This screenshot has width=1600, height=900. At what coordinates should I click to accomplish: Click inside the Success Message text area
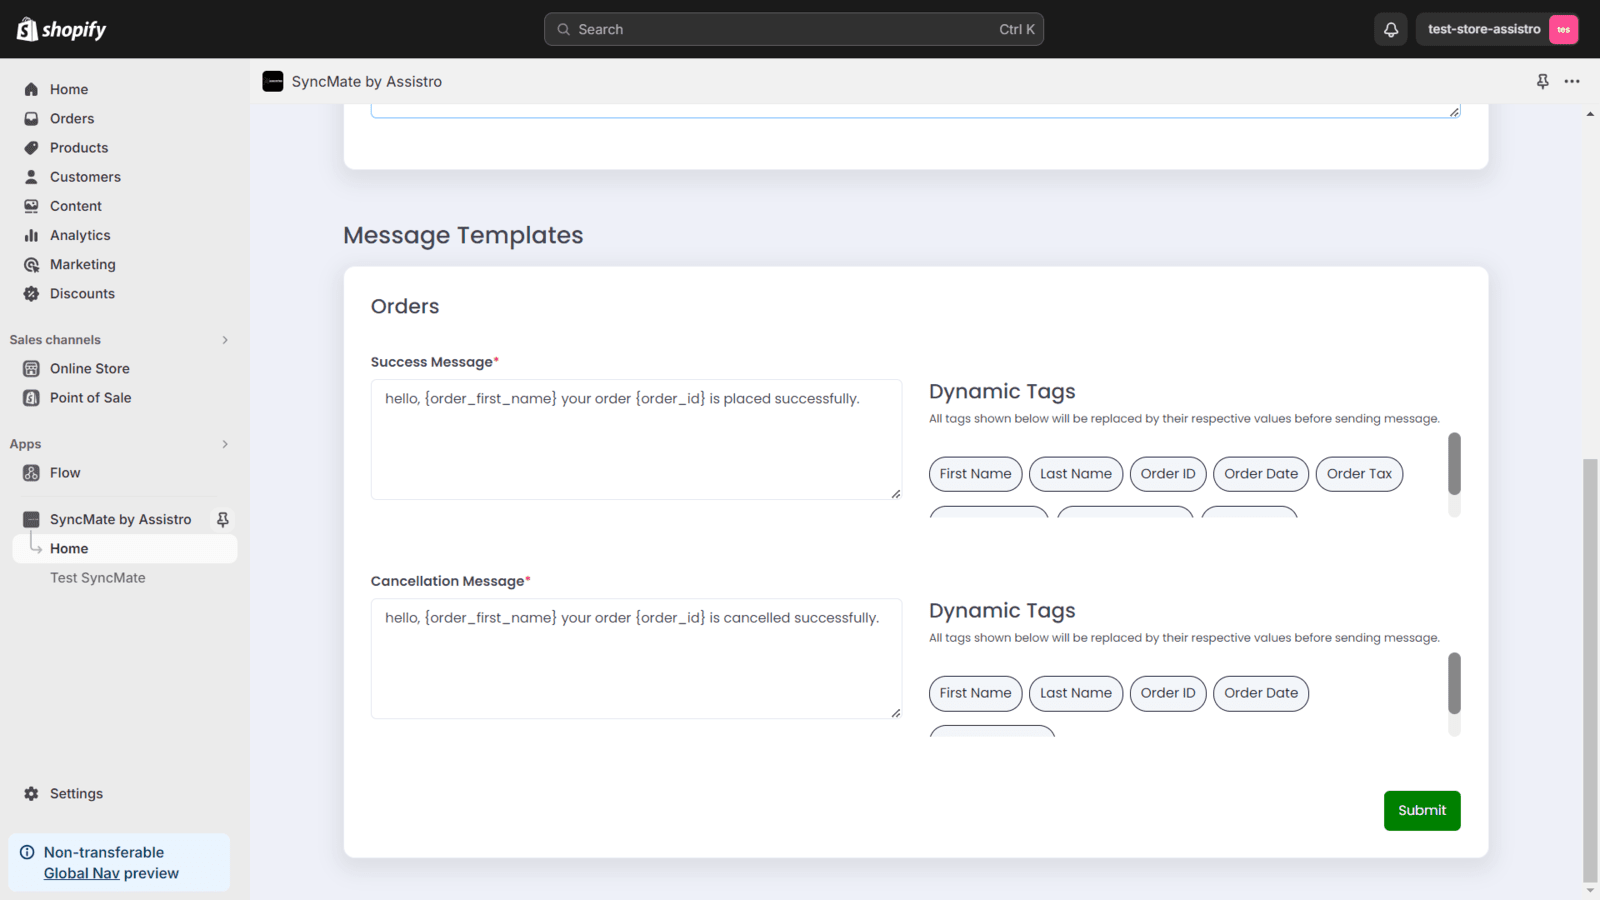pyautogui.click(x=636, y=439)
